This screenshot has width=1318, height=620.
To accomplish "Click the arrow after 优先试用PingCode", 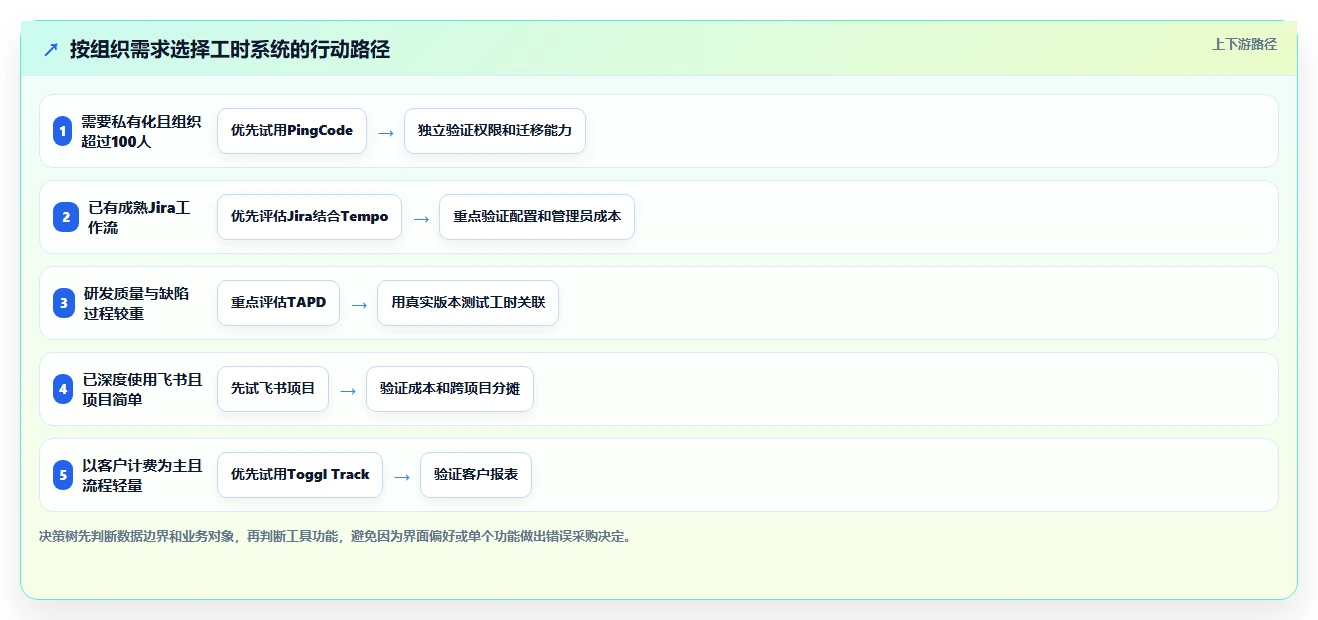I will click(386, 132).
